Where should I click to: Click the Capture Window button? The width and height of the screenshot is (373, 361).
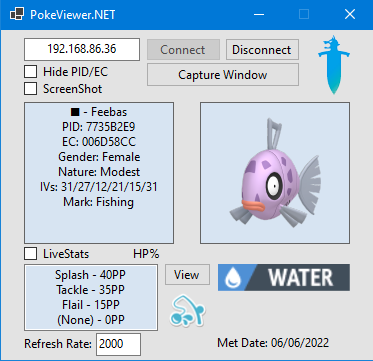223,75
